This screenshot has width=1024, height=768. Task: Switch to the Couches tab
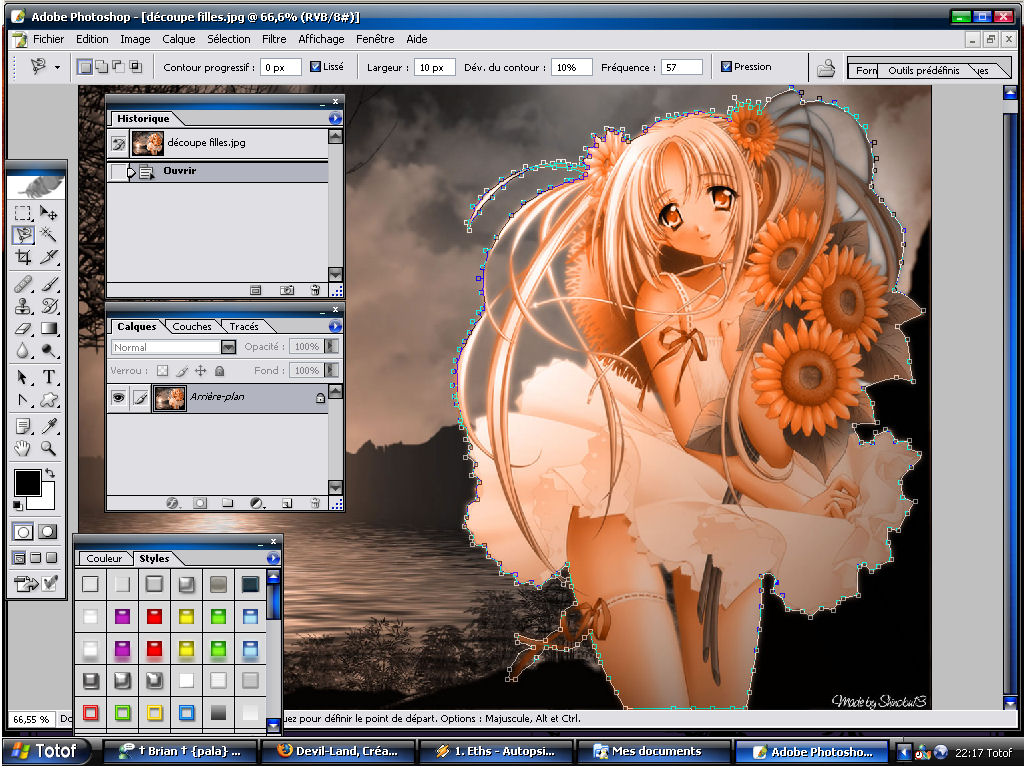[x=192, y=327]
